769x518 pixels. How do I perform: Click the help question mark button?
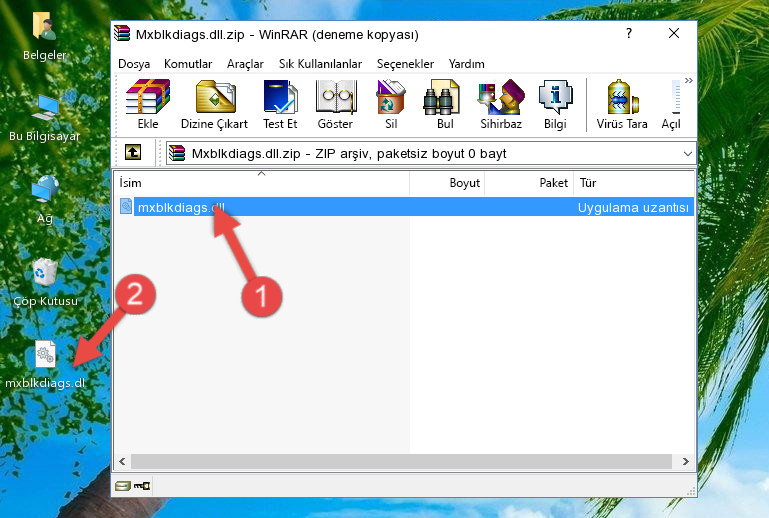629,33
